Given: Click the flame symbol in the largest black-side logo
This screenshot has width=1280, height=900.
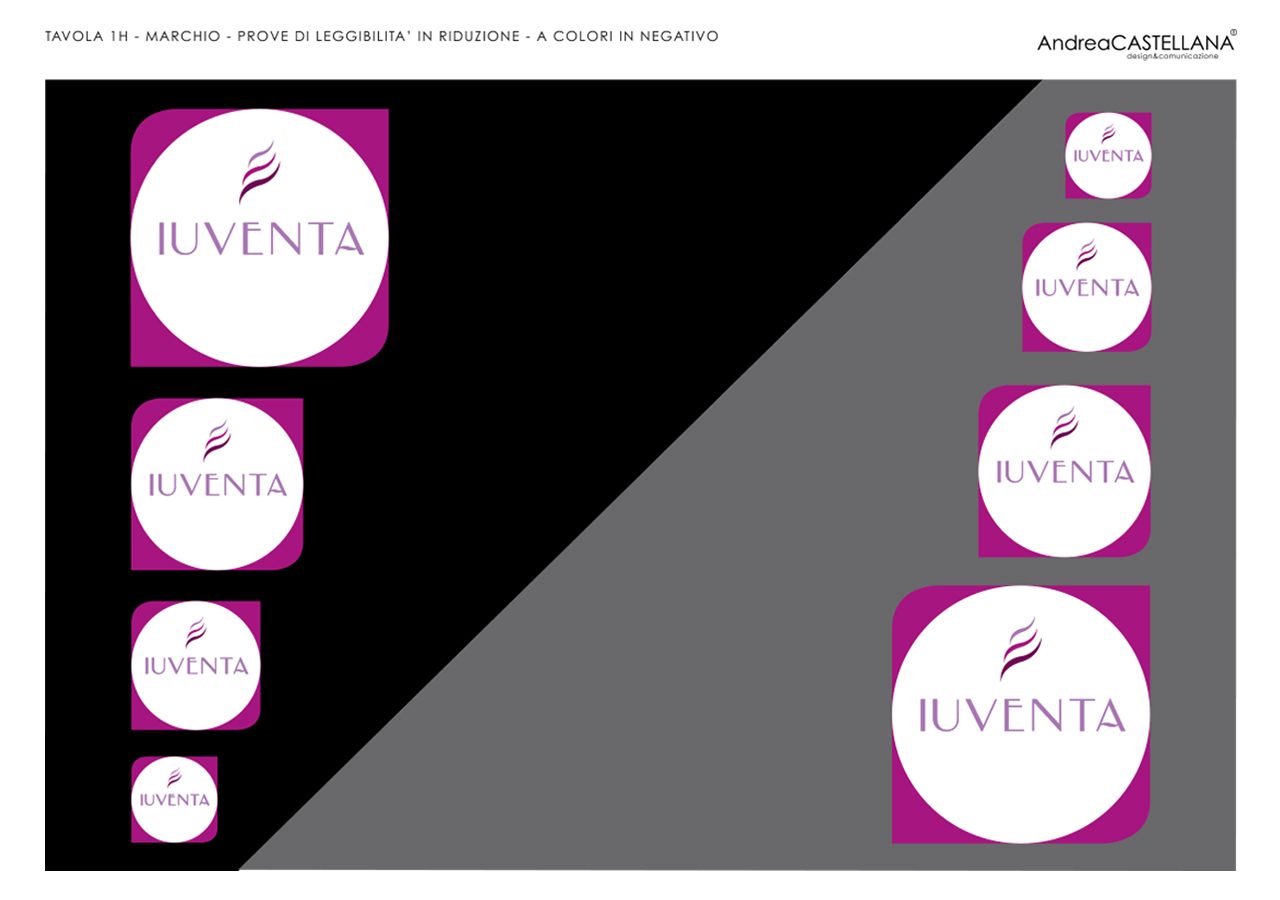Looking at the screenshot, I should point(256,172).
